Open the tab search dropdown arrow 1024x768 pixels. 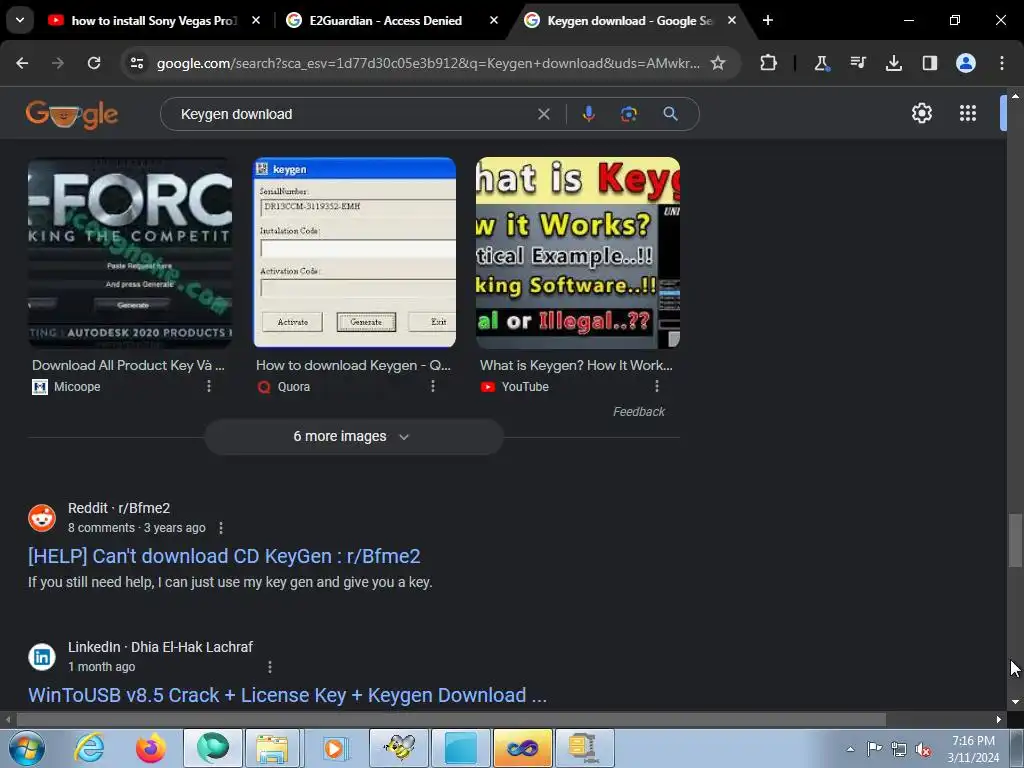coord(20,20)
